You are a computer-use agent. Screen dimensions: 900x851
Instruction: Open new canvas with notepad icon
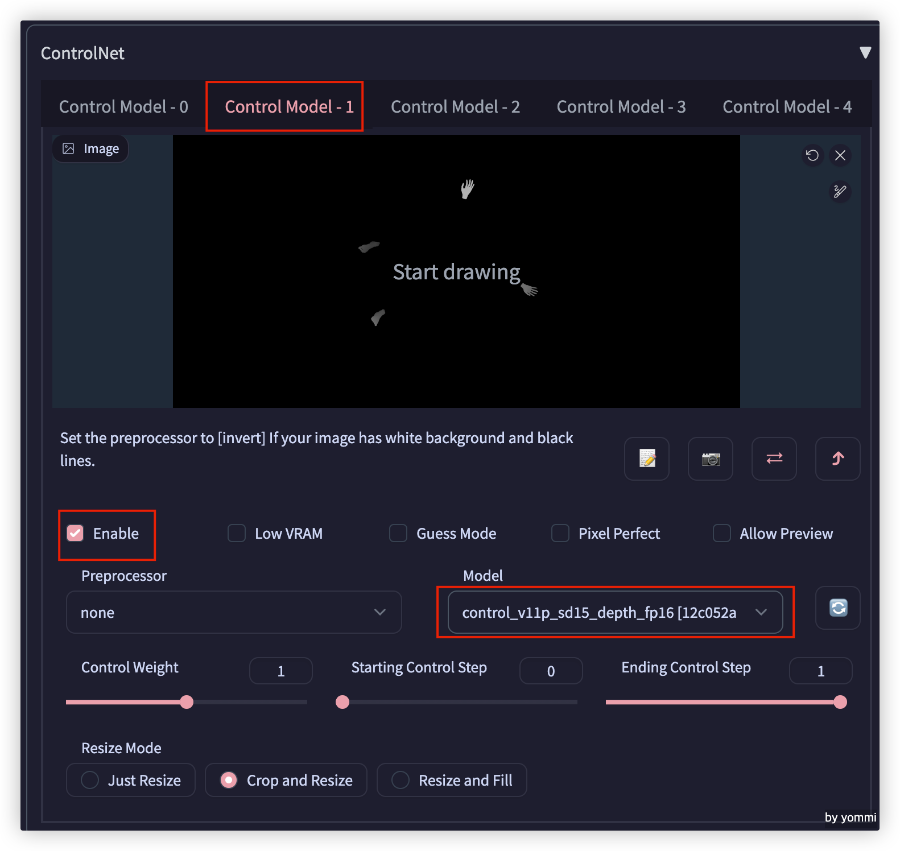tap(647, 458)
